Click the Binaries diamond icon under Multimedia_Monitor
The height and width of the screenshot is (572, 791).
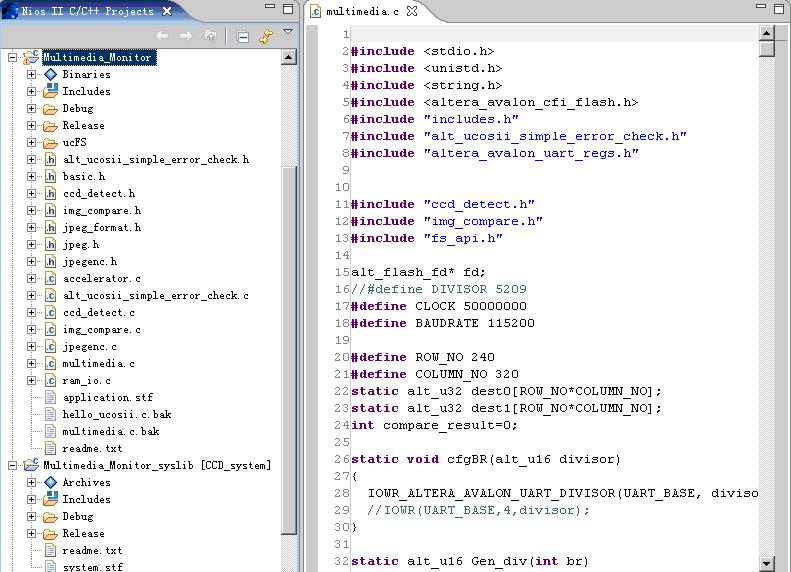click(x=50, y=75)
